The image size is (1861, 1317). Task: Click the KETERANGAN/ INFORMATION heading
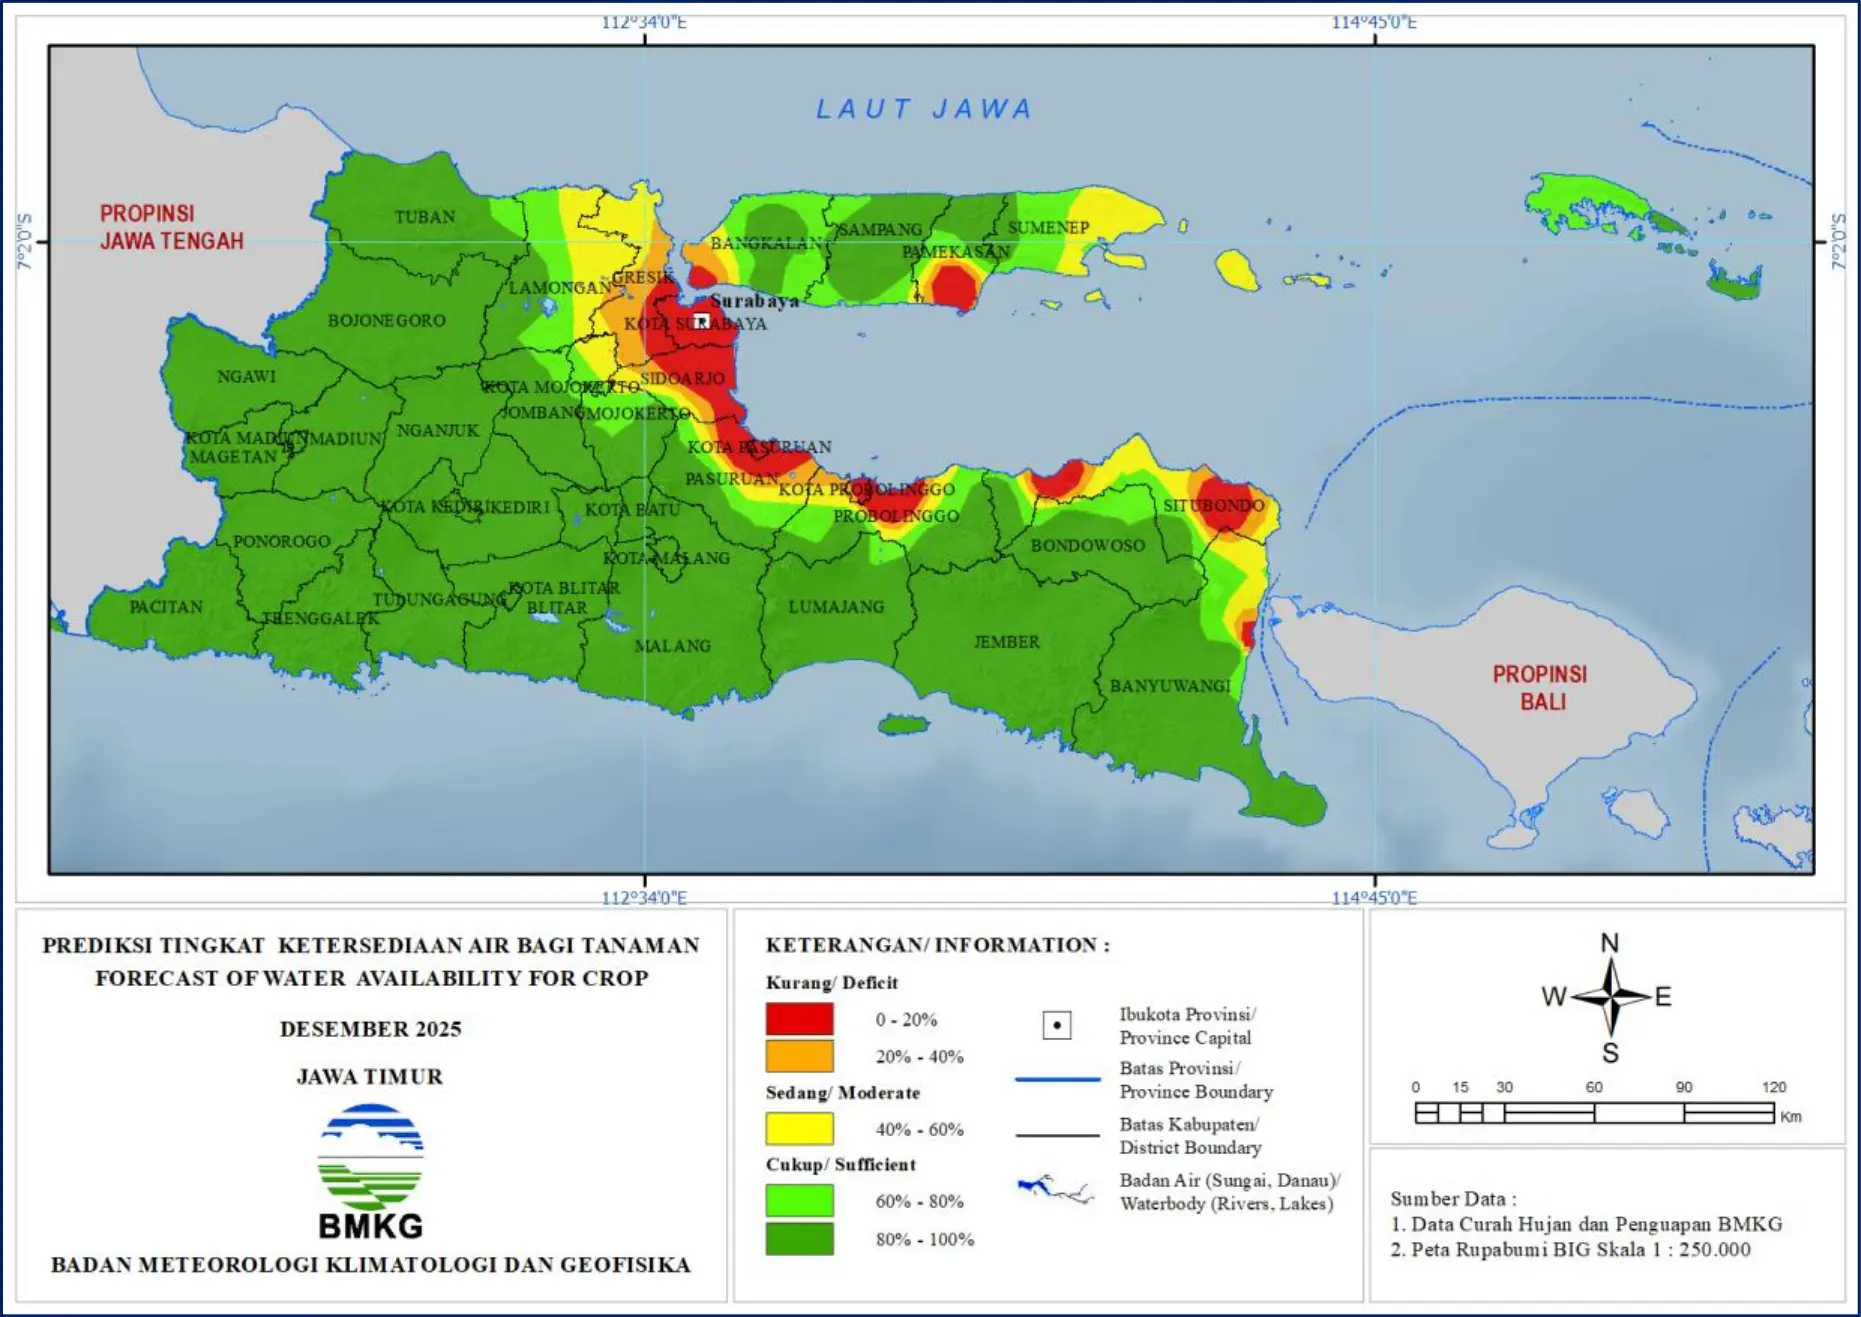click(x=938, y=945)
